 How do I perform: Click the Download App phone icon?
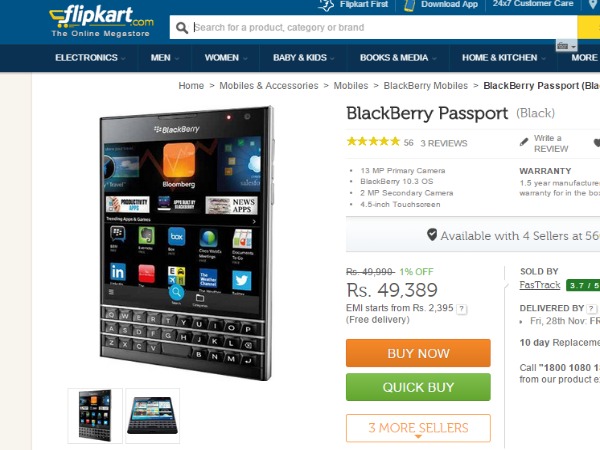tap(409, 5)
